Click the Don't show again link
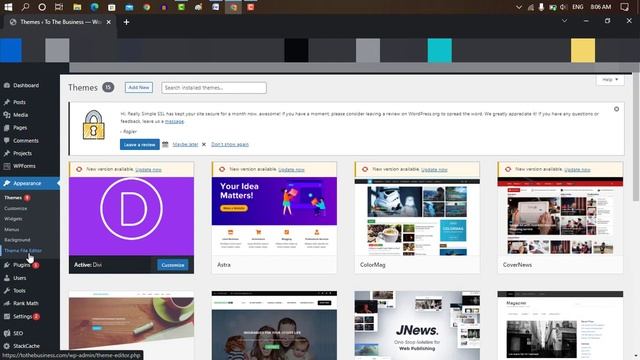The width and height of the screenshot is (640, 360). point(230,144)
